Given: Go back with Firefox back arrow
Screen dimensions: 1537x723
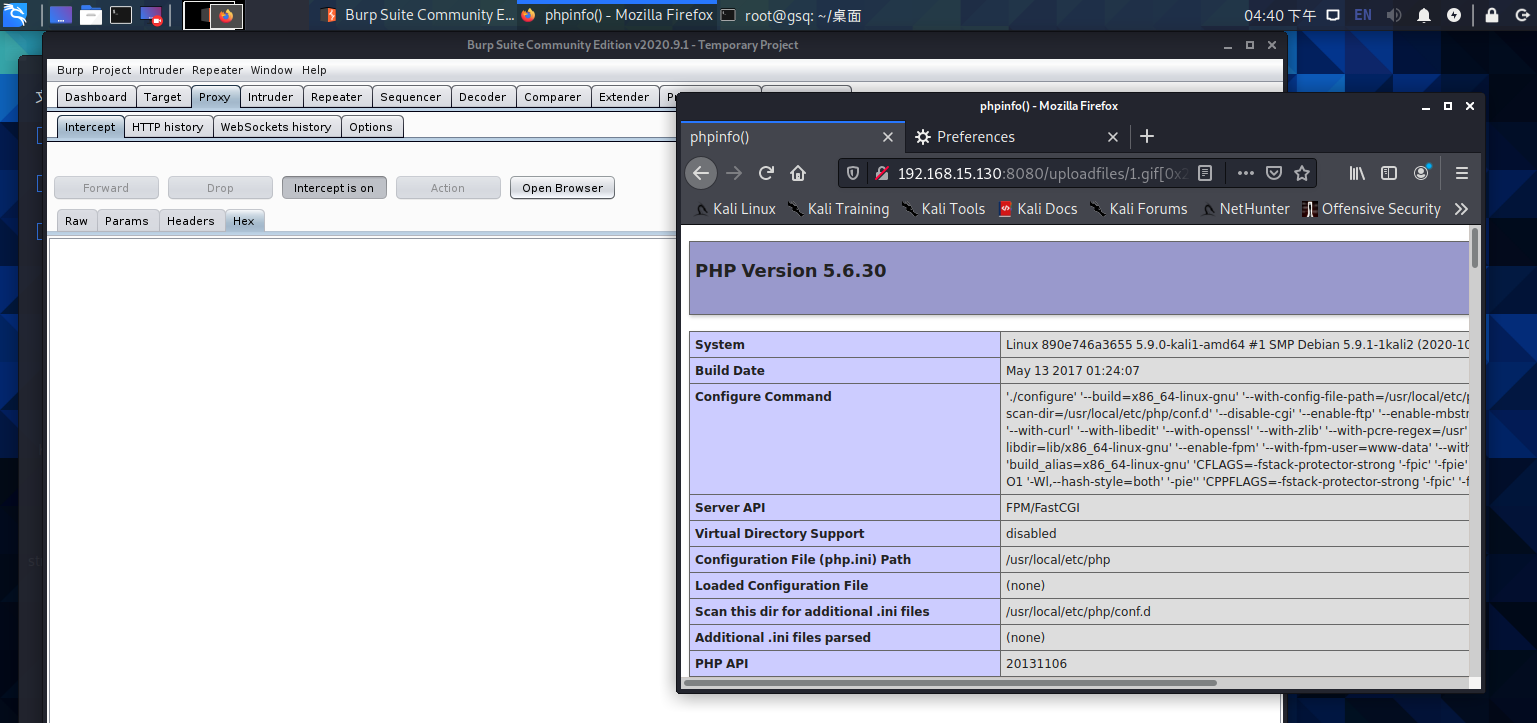Looking at the screenshot, I should (x=701, y=173).
